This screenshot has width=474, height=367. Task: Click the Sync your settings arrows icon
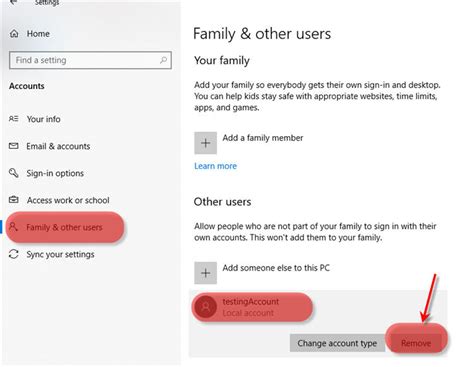point(14,254)
